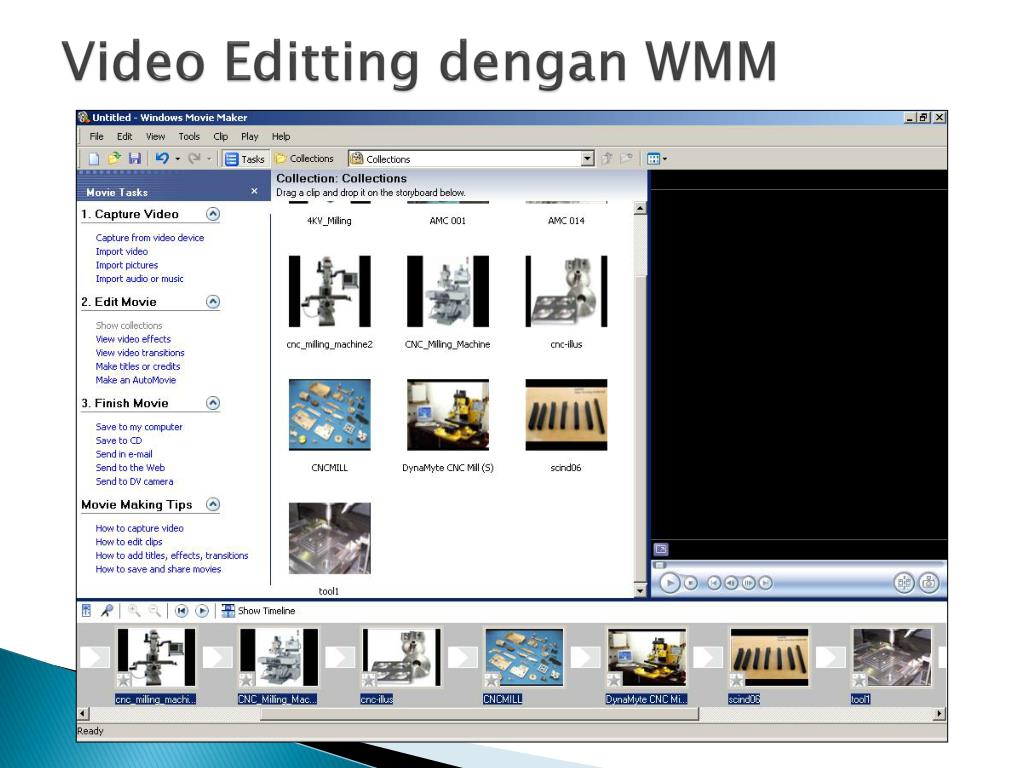The width and height of the screenshot is (1024, 768).
Task: Select the cnc_milling_machine2 collection thumbnail
Action: tap(330, 291)
